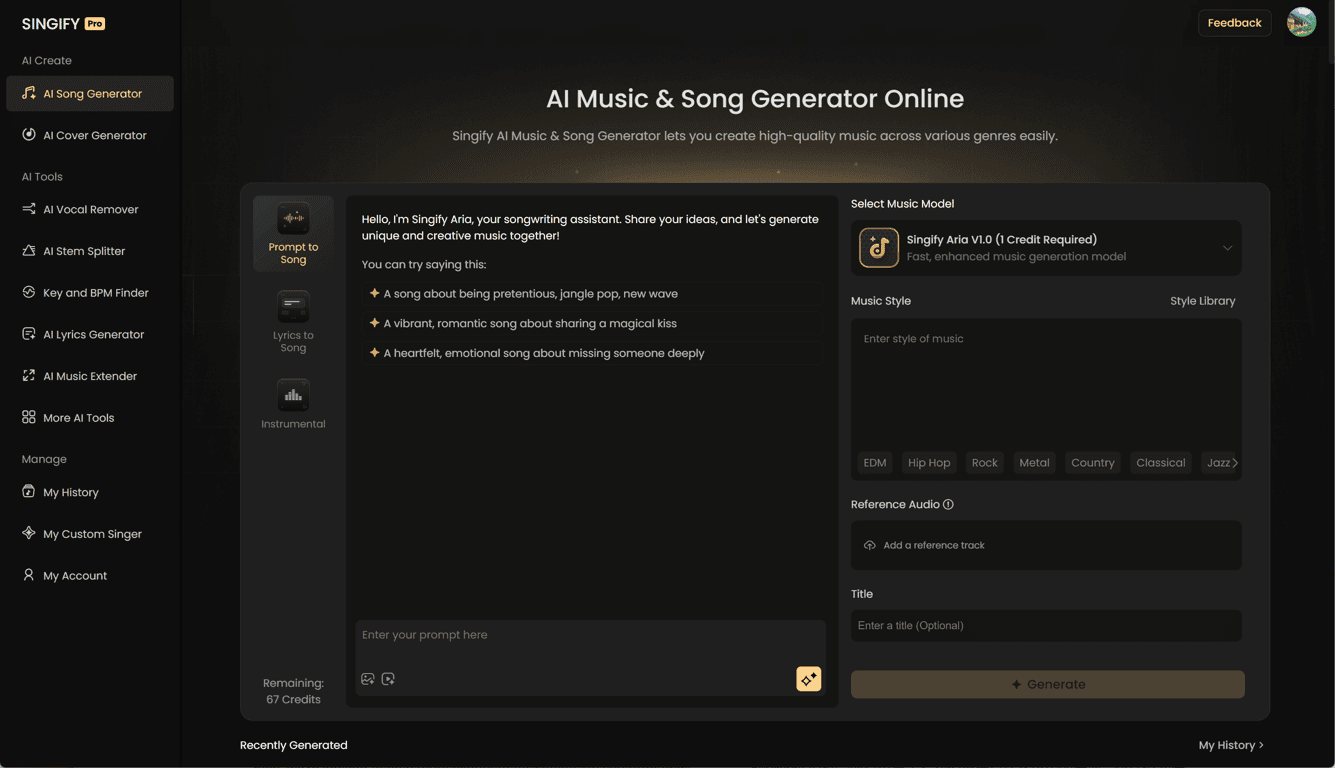The height and width of the screenshot is (768, 1335).
Task: Open My Custom Singer from the sidebar
Action: [x=90, y=533]
